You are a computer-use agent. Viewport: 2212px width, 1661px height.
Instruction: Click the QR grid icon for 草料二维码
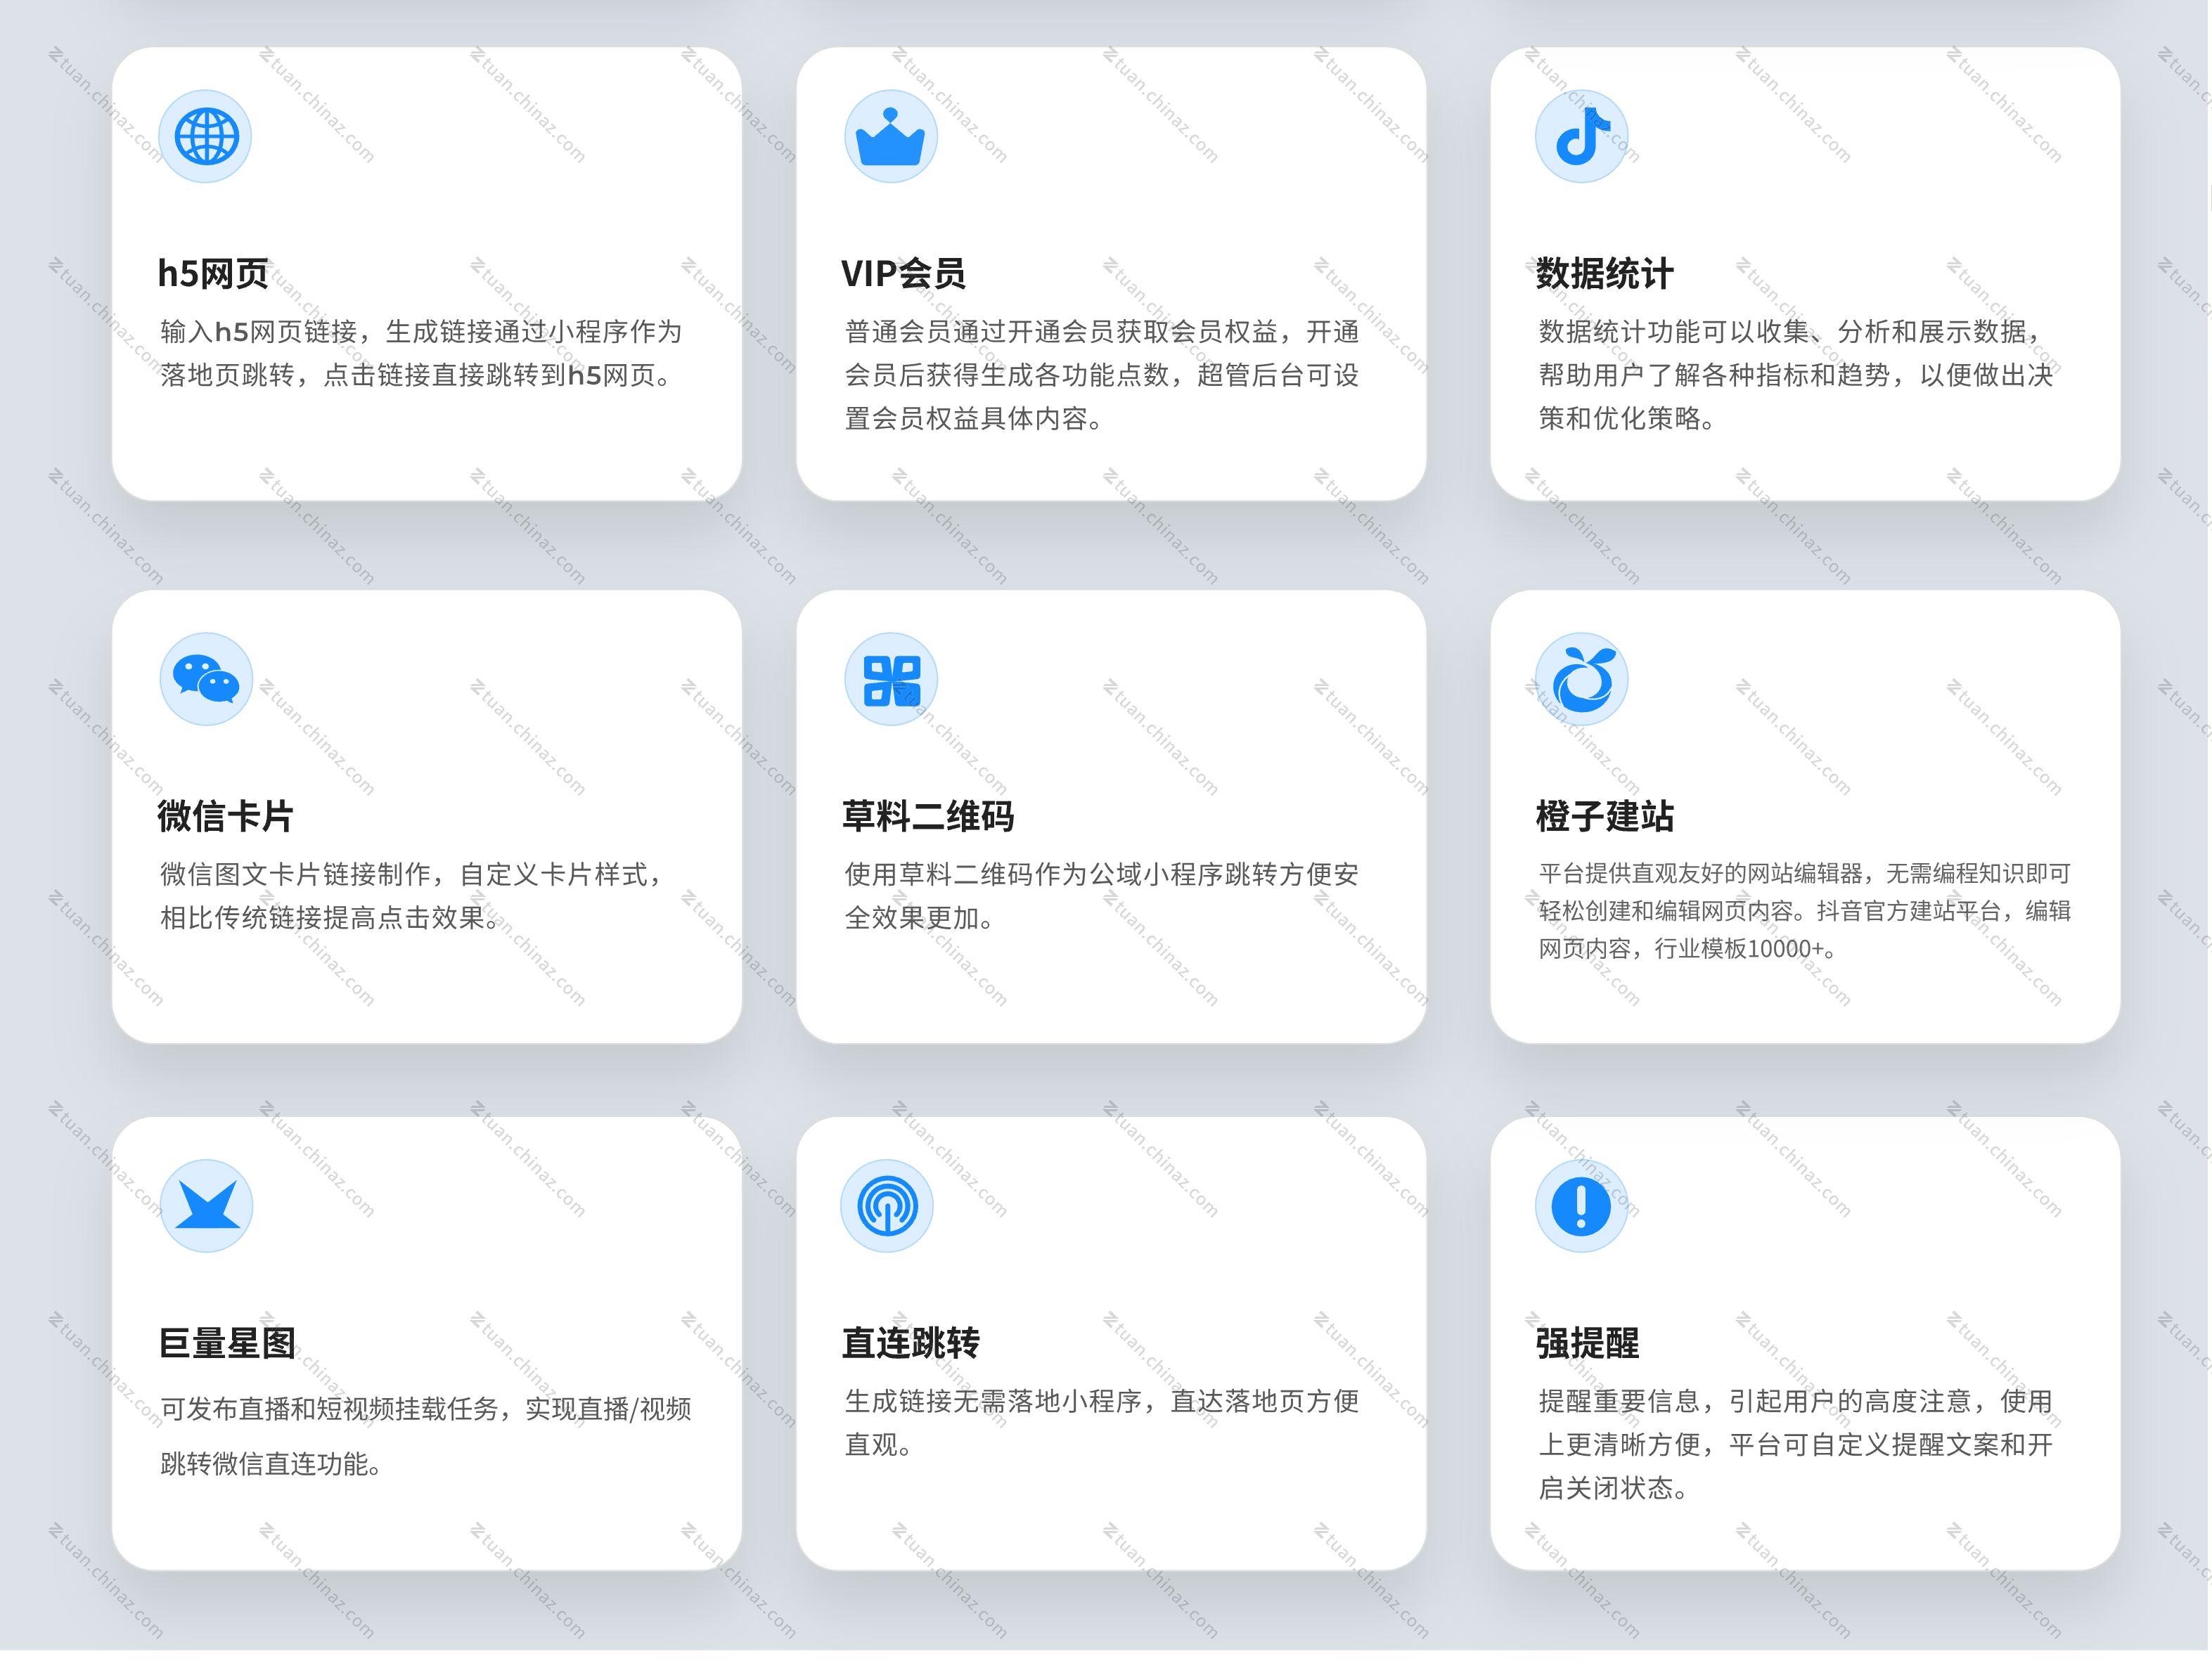(890, 679)
